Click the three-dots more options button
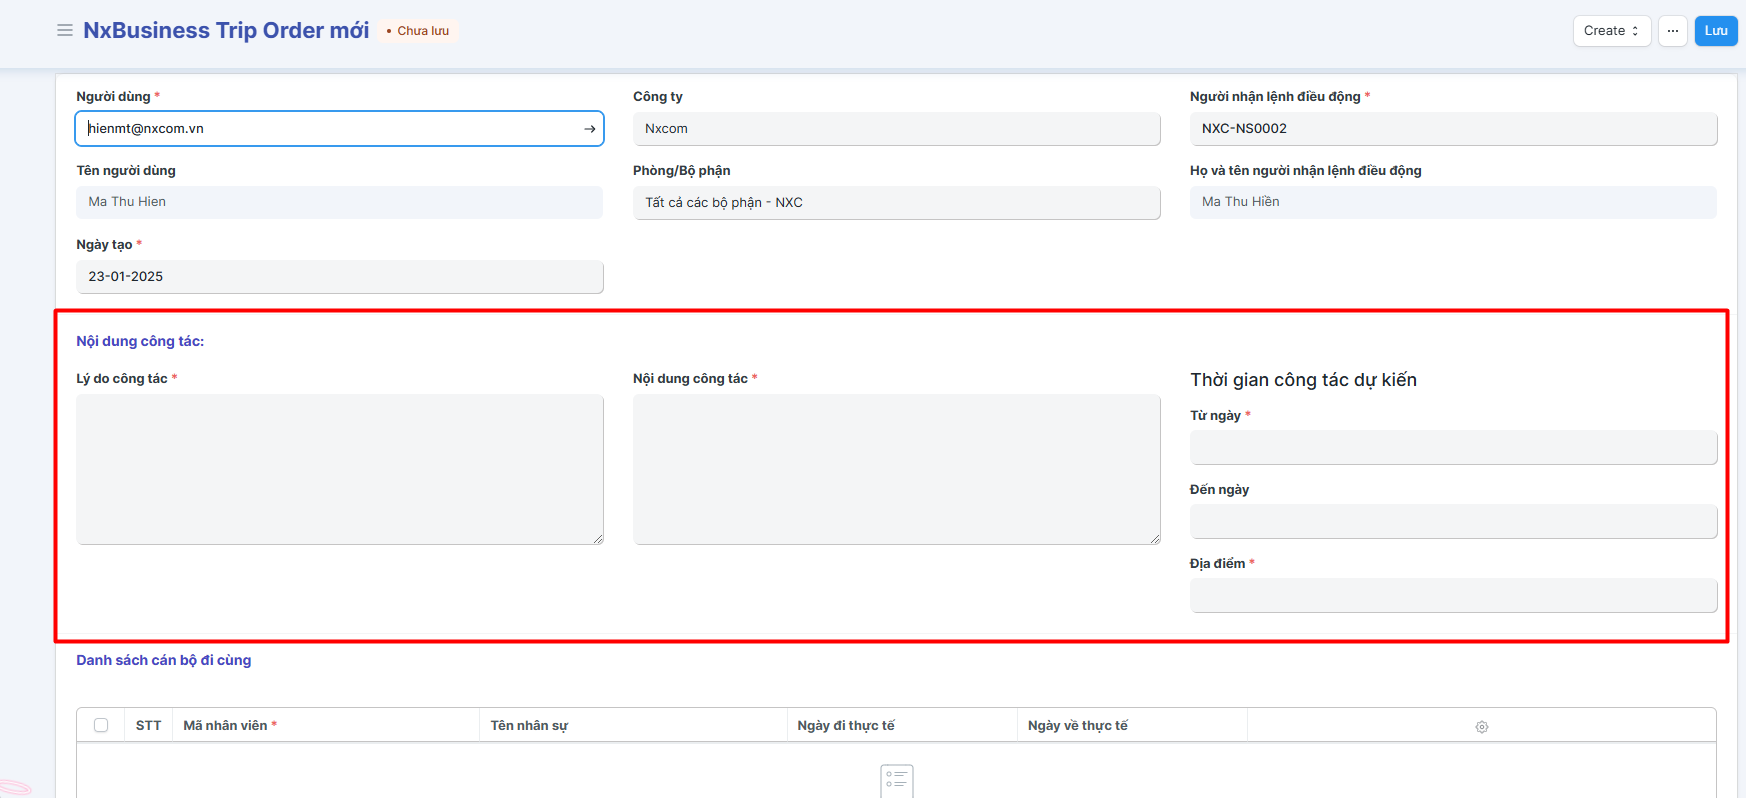The height and width of the screenshot is (798, 1746). tap(1672, 31)
